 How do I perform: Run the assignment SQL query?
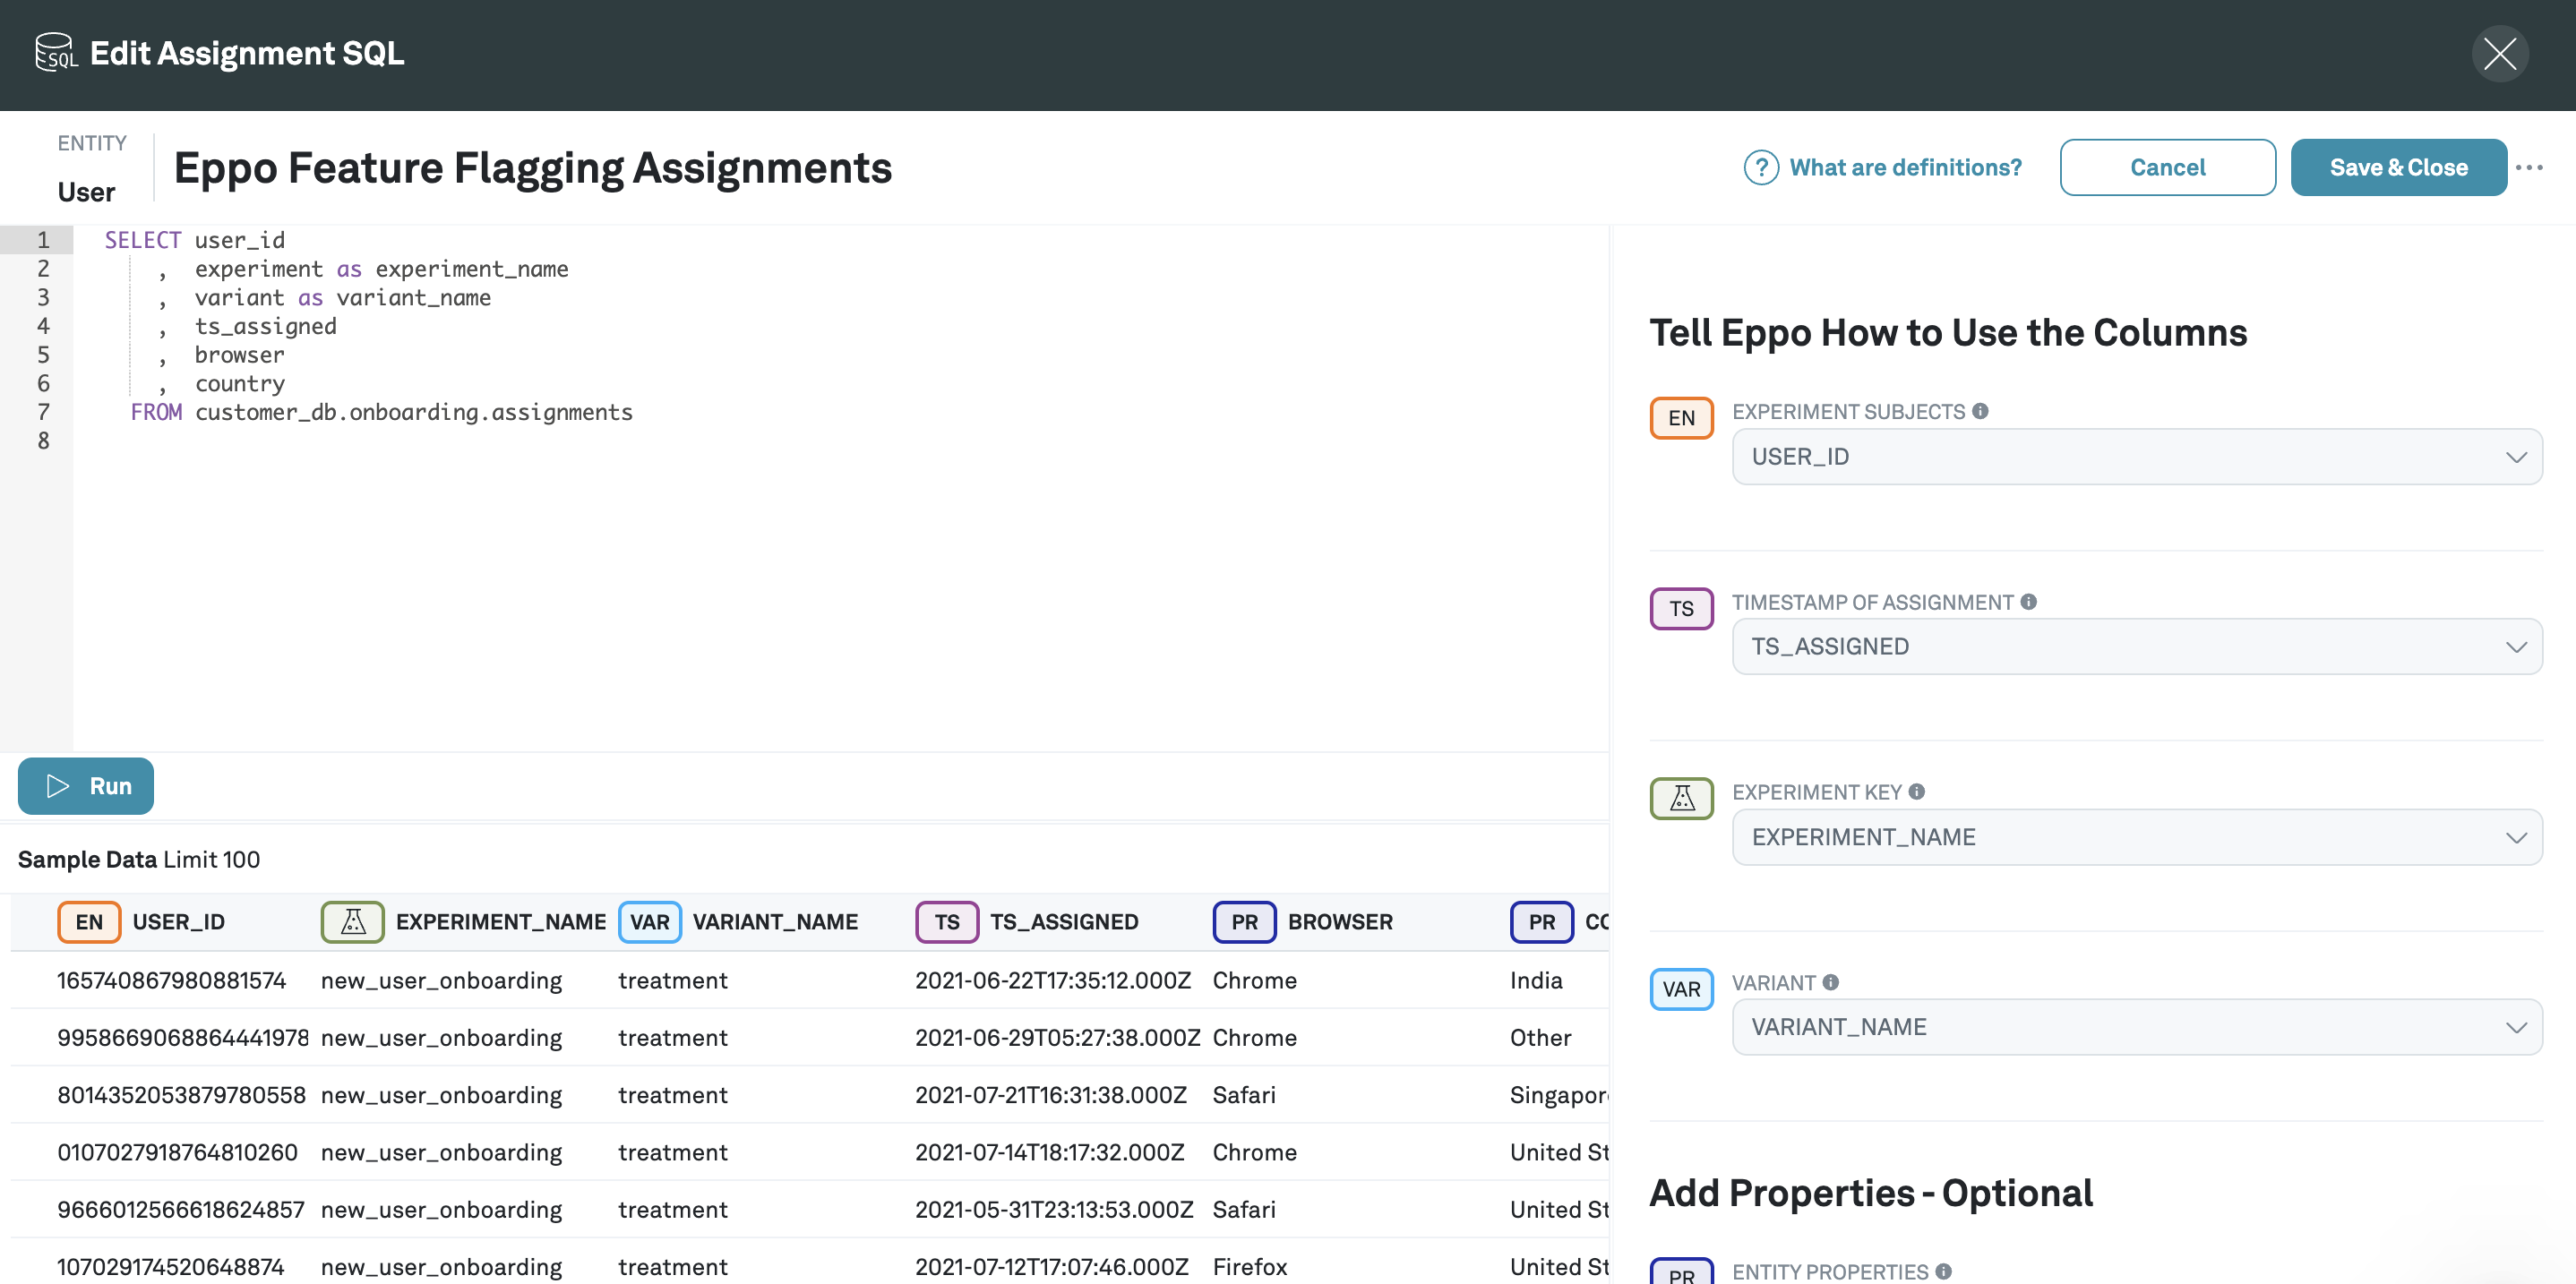click(85, 786)
